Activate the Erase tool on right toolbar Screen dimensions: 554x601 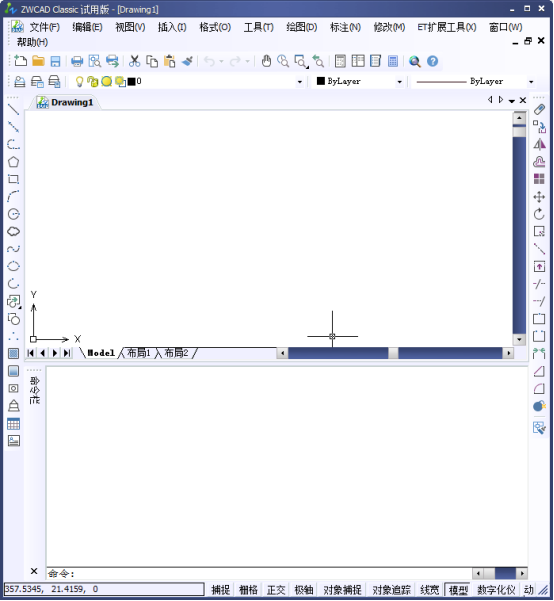[x=539, y=109]
